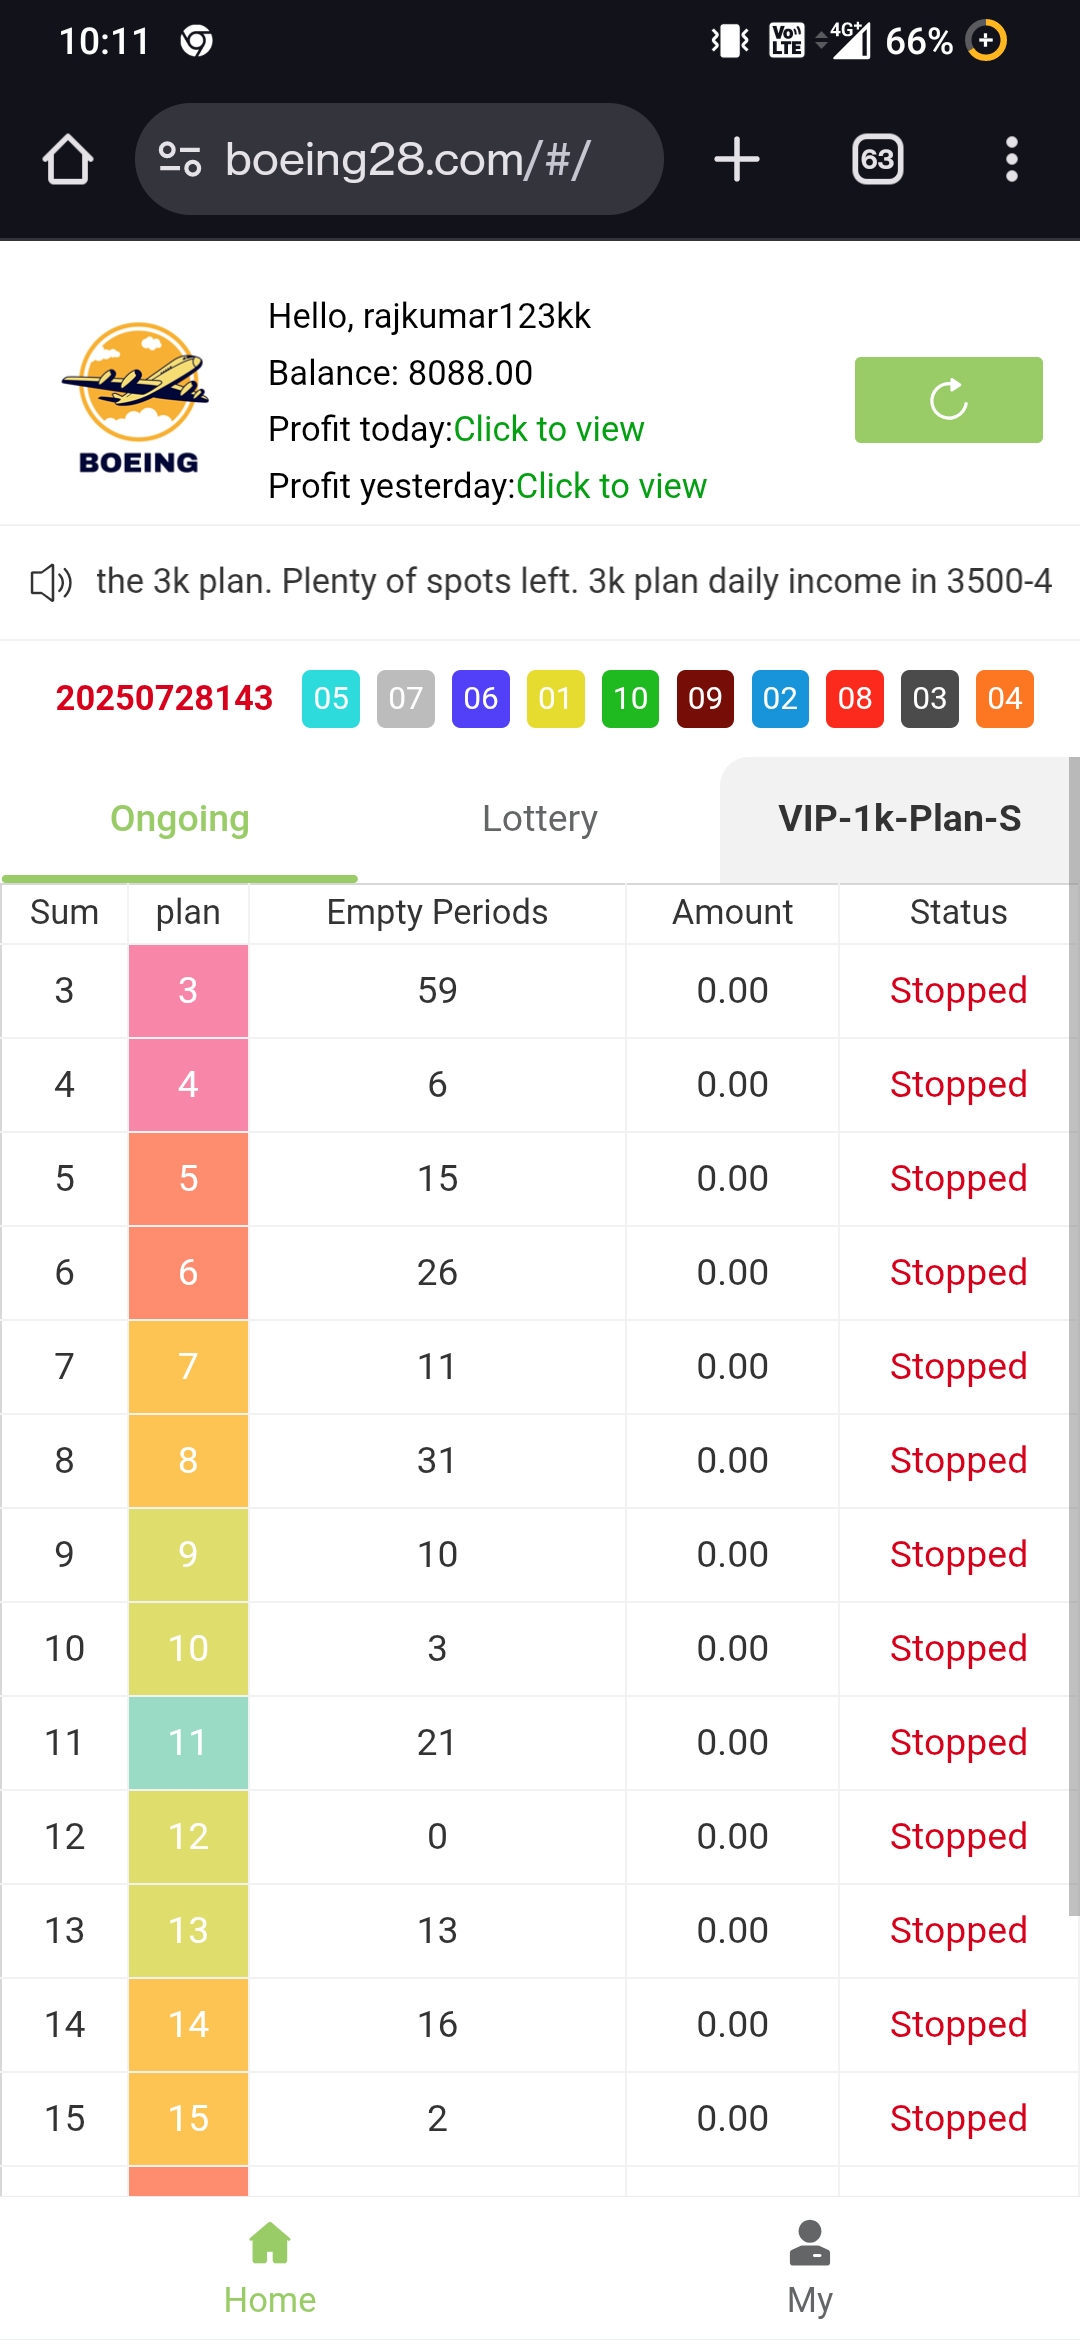The height and width of the screenshot is (2340, 1080).
Task: Open a new browser tab
Action: pos(737,160)
